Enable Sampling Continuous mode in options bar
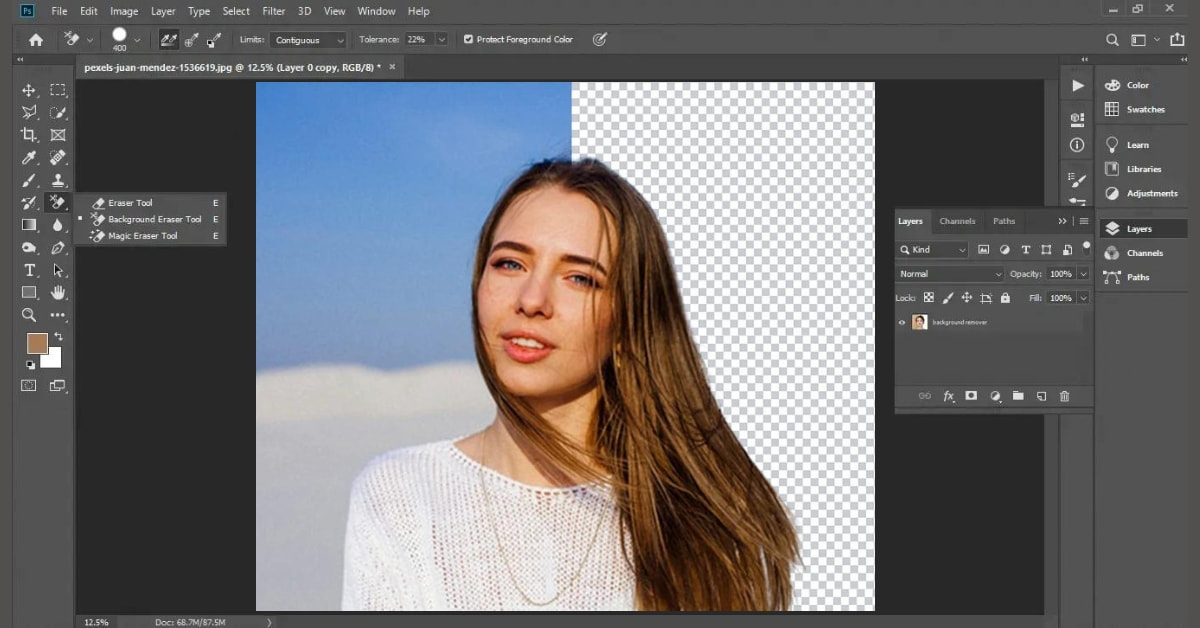The width and height of the screenshot is (1200, 628). click(169, 40)
